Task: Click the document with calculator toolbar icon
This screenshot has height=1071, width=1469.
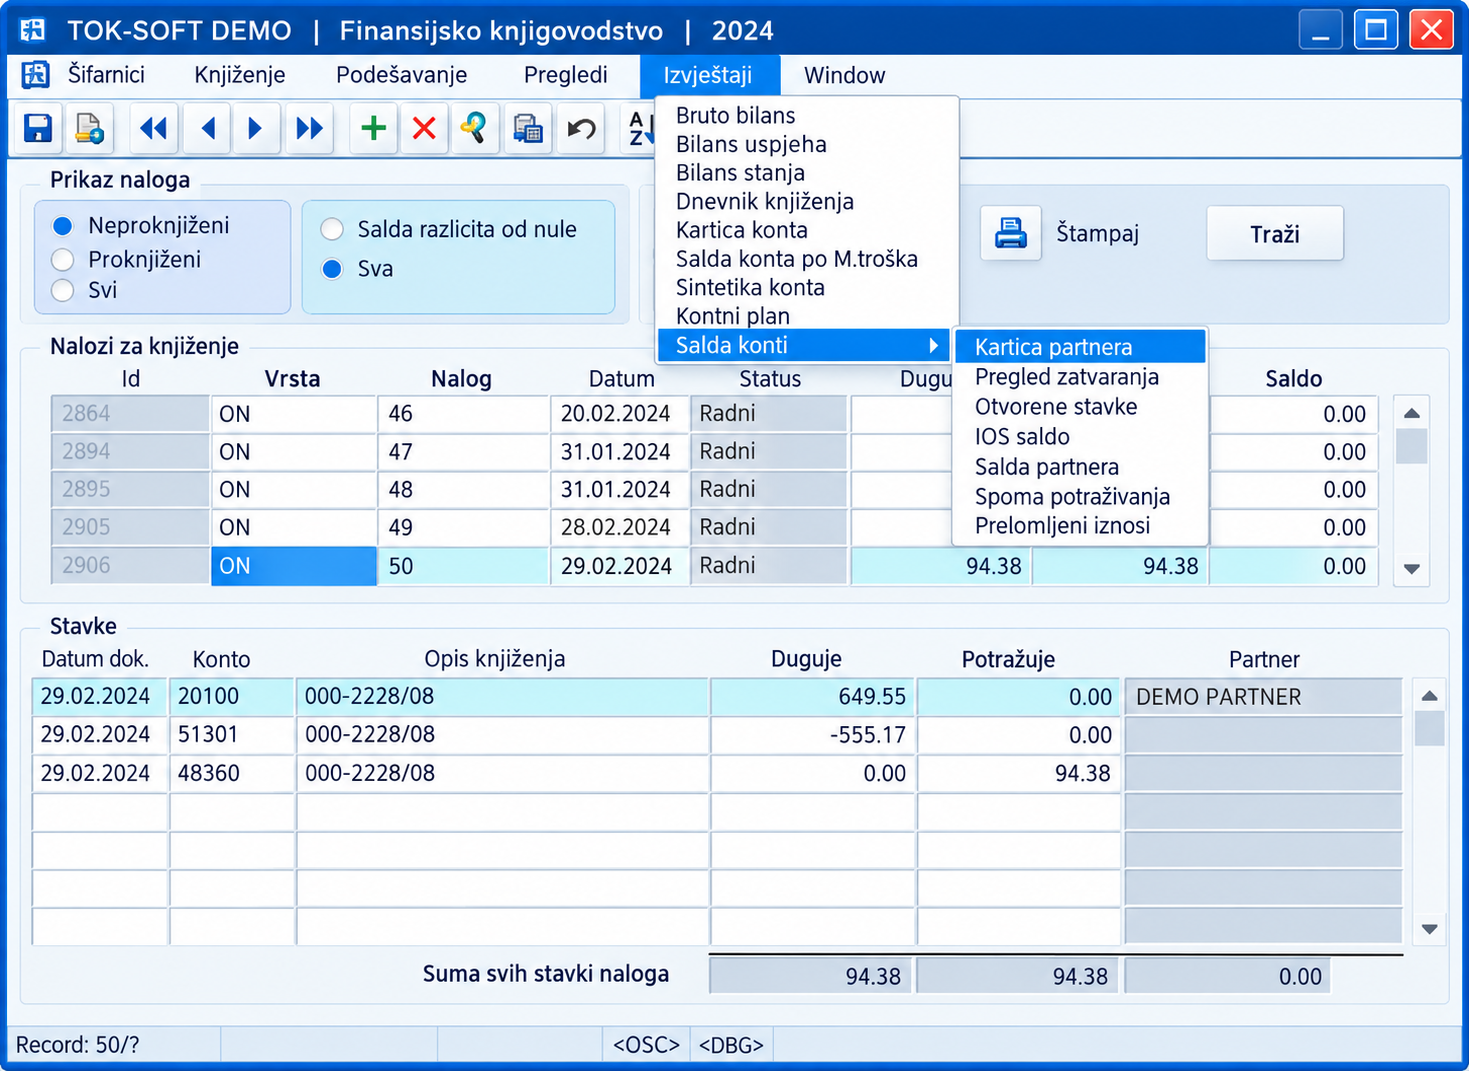Action: pyautogui.click(x=528, y=128)
